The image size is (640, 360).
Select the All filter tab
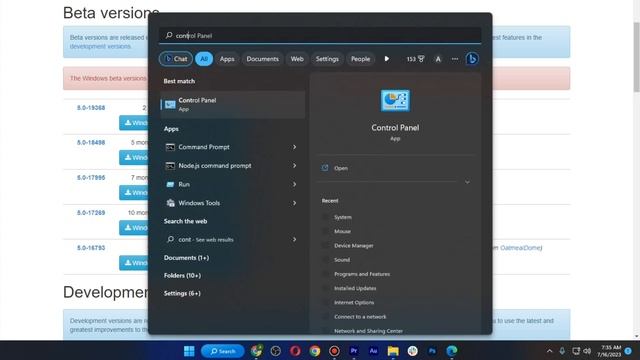tap(204, 59)
